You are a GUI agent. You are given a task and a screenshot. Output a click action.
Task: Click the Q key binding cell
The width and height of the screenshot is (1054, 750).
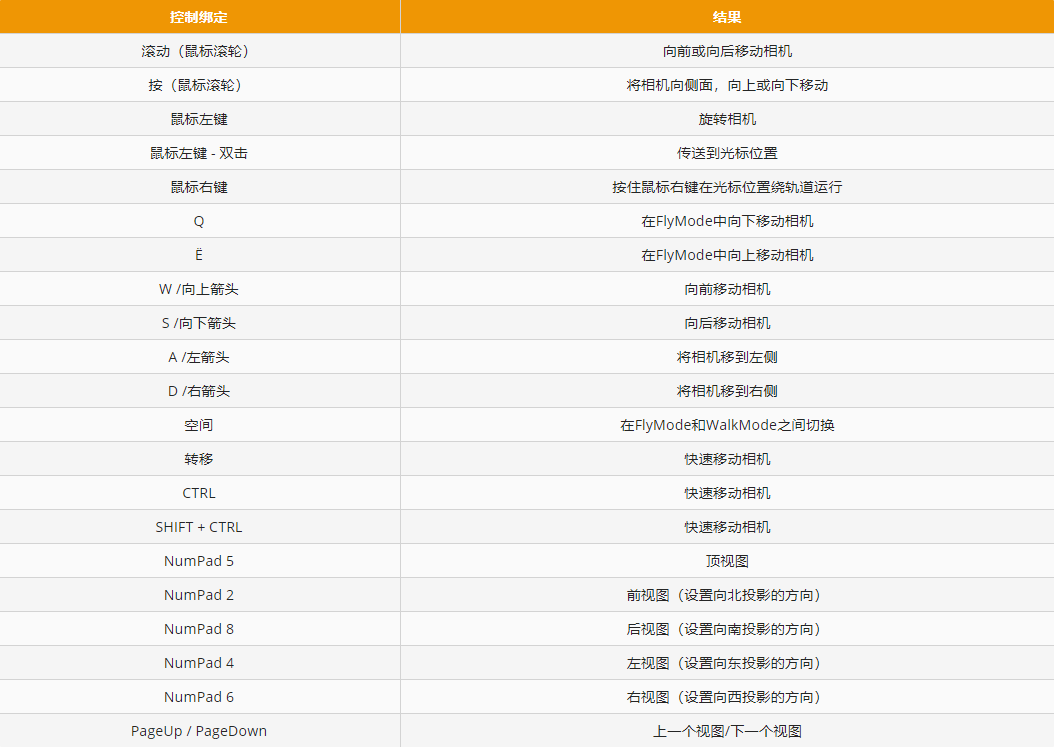[199, 221]
